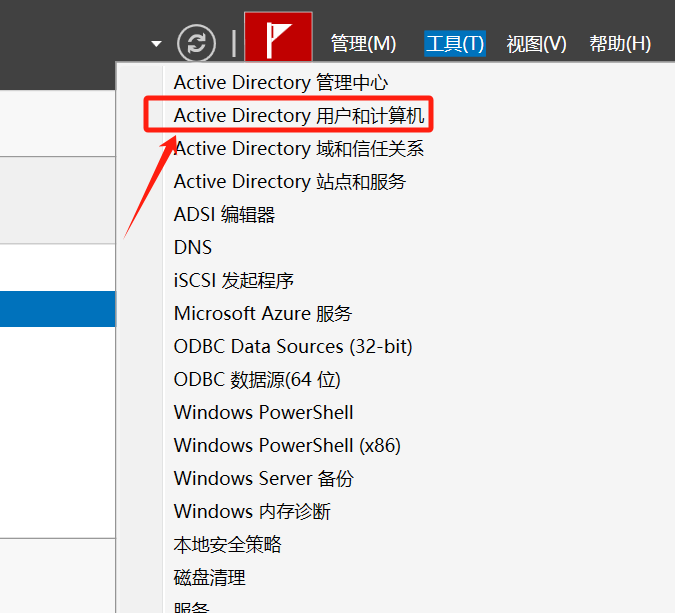675x613 pixels.
Task: Open ADSI 编辑器
Action: pyautogui.click(x=224, y=215)
